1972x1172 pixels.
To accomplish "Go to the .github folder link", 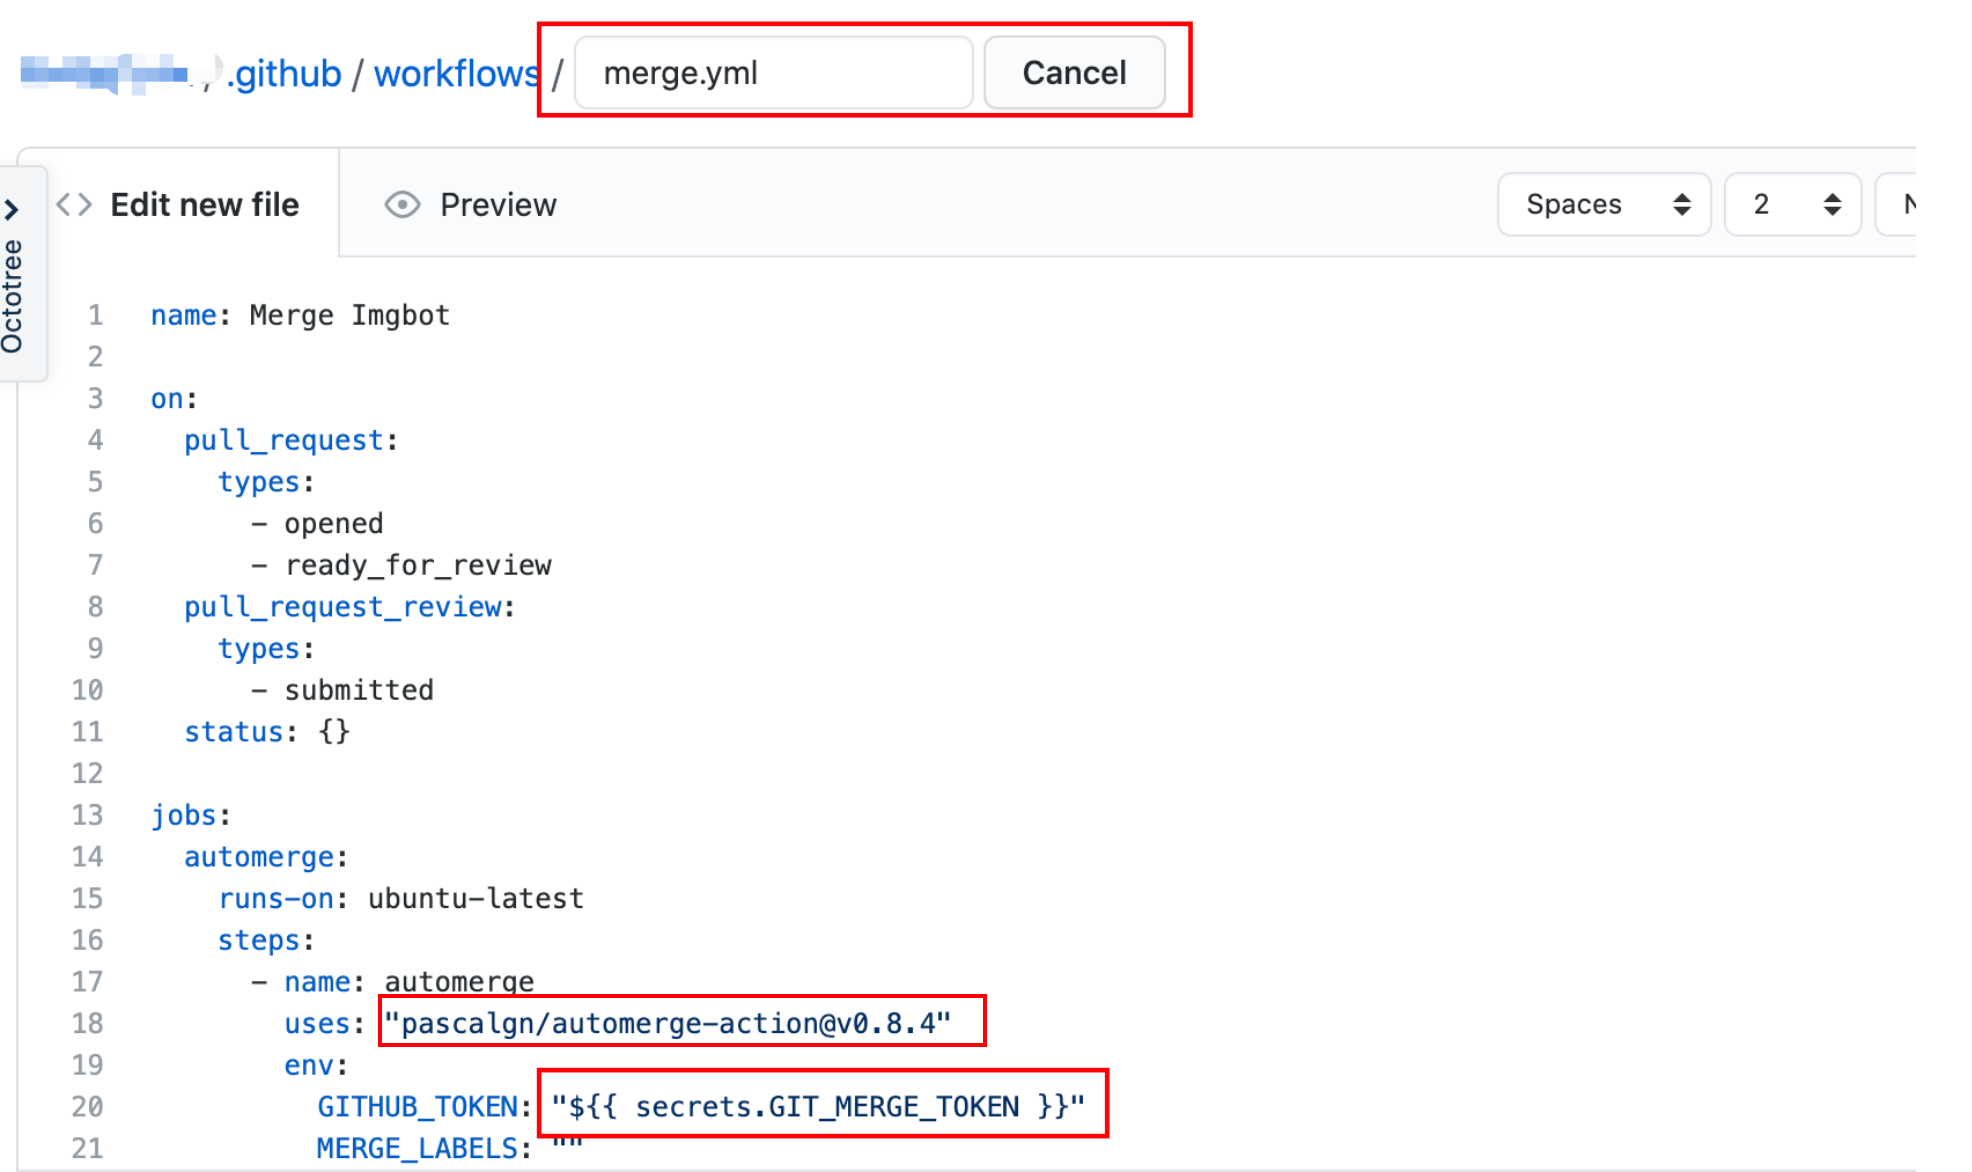I will point(284,74).
